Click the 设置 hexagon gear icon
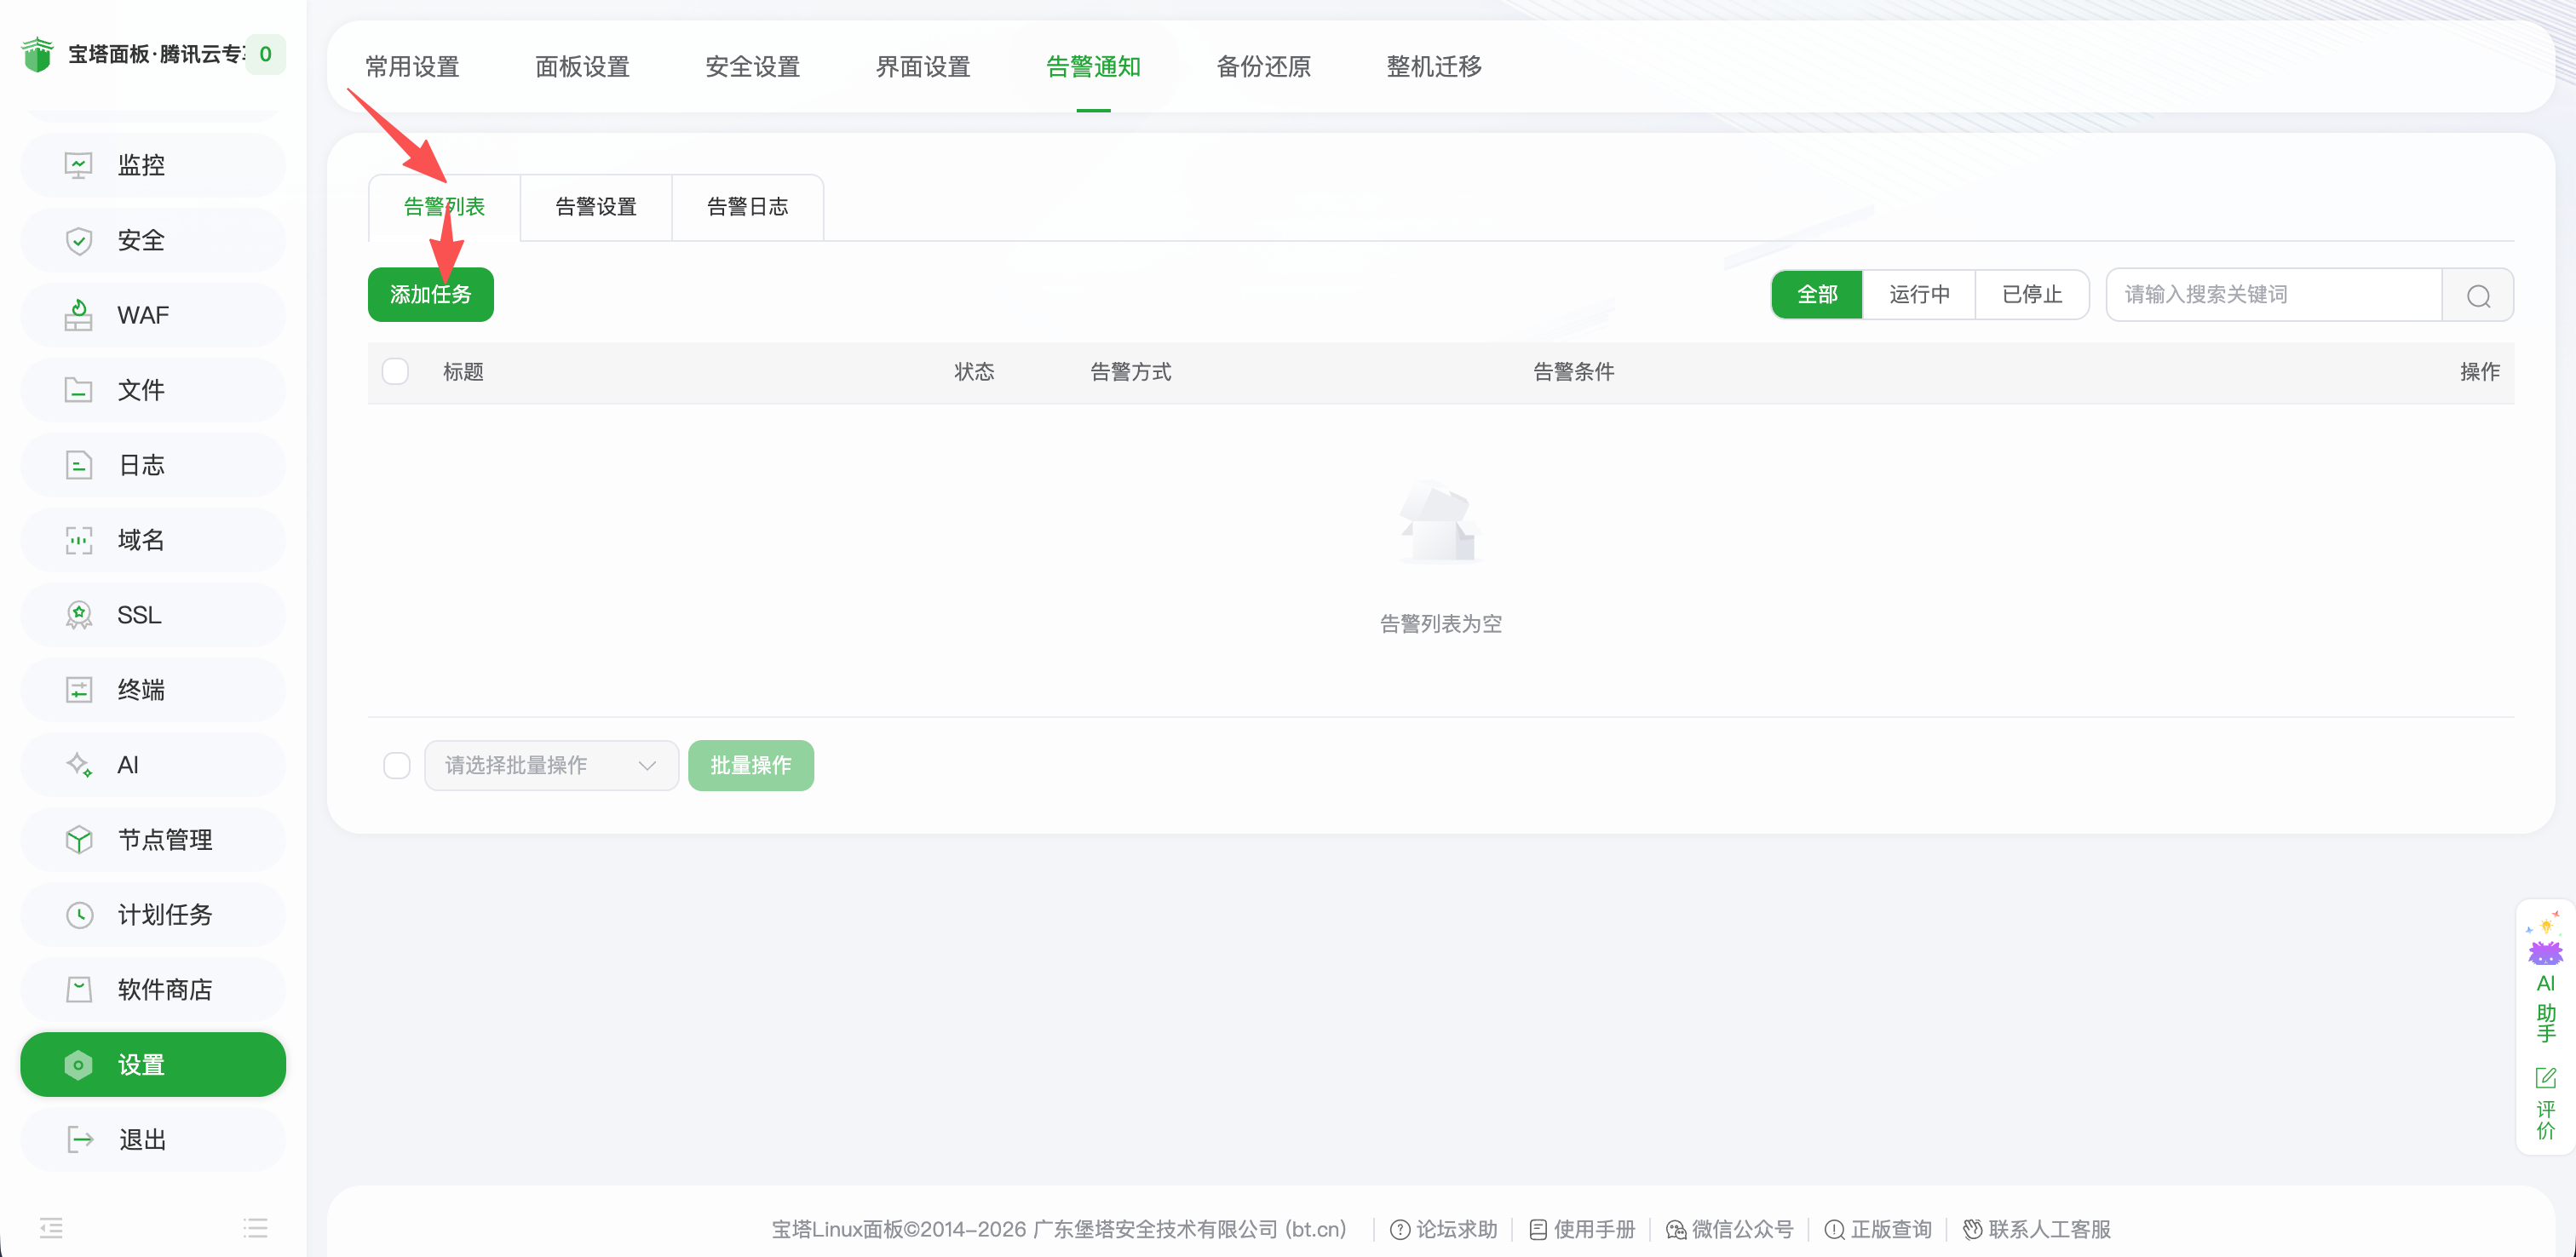Image resolution: width=2576 pixels, height=1257 pixels. point(78,1065)
